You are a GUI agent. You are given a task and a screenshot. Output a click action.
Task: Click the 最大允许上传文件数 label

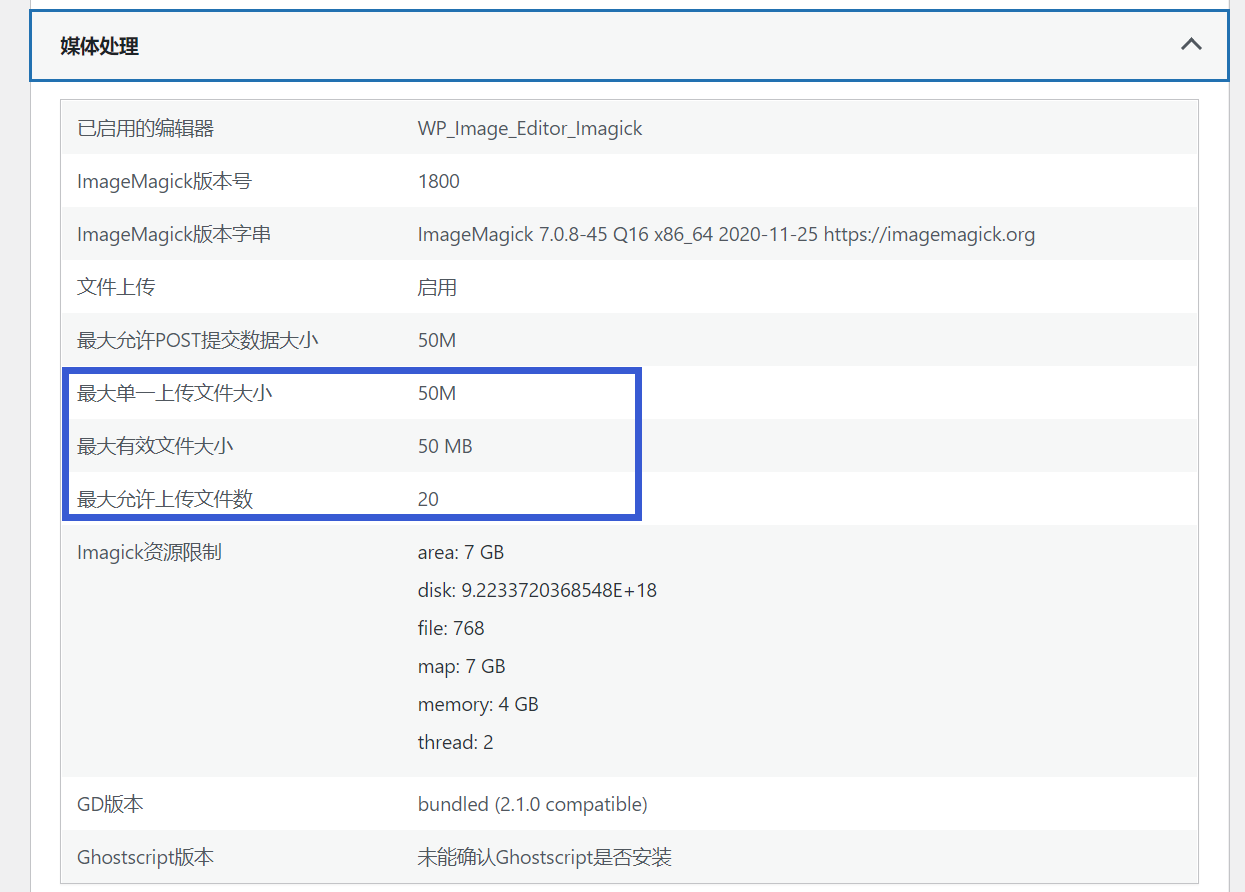164,499
